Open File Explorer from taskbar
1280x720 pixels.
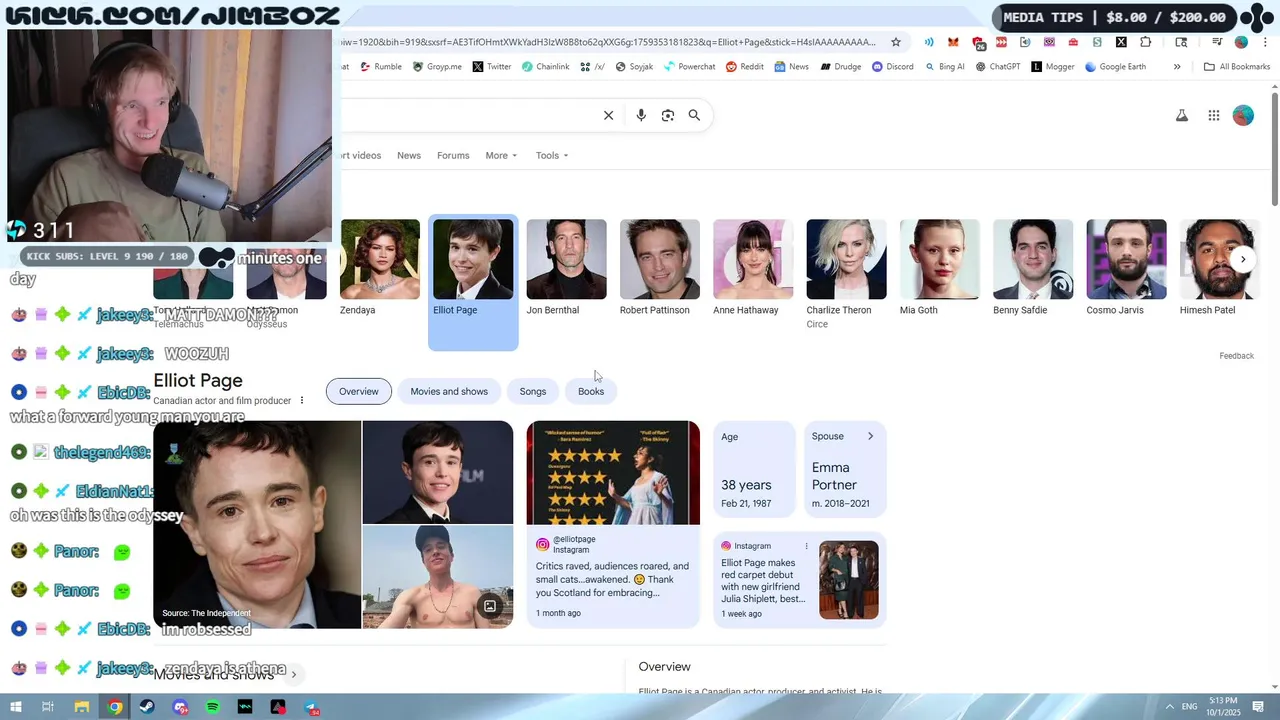click(82, 707)
